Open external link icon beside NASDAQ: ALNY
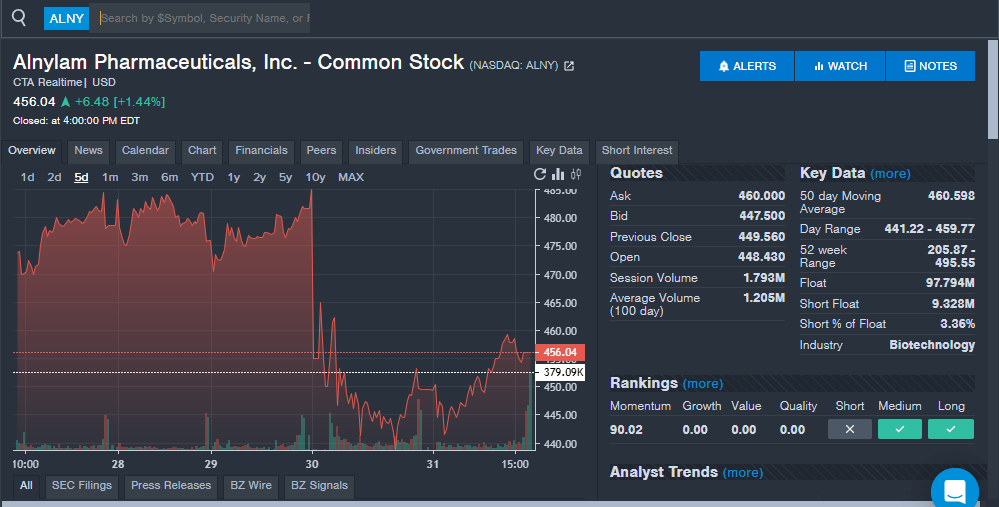This screenshot has width=999, height=507. [x=569, y=66]
